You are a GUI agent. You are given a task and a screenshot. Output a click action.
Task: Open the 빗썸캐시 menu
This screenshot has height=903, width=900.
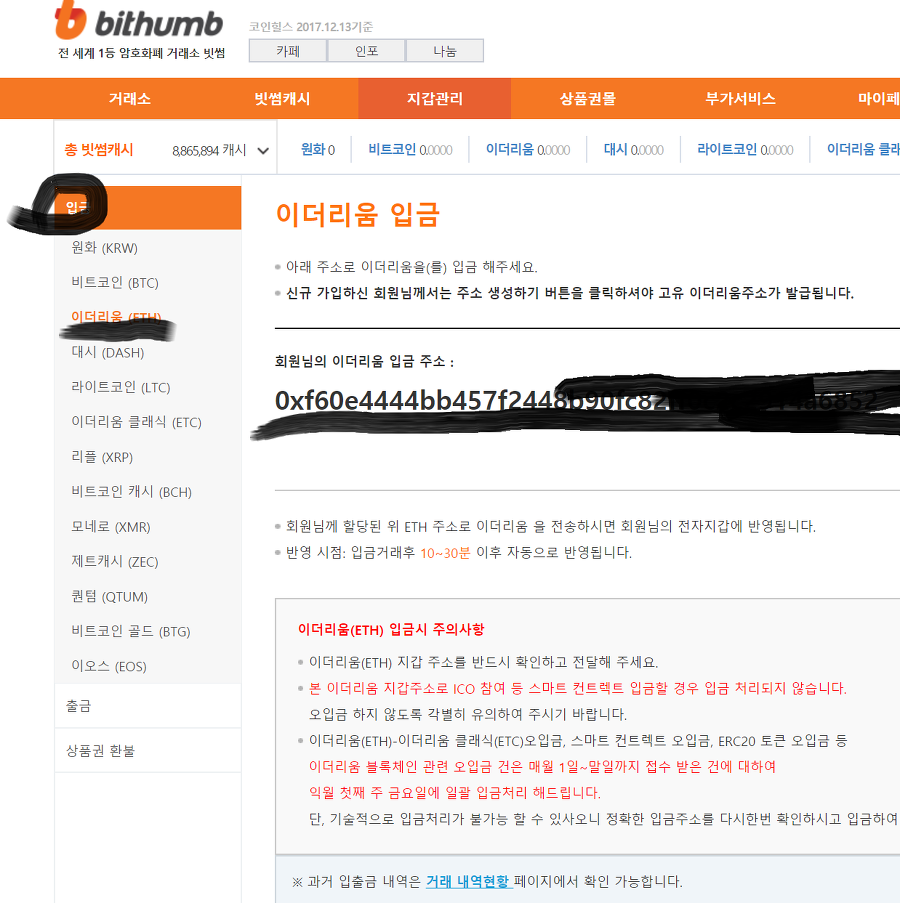click(x=280, y=98)
